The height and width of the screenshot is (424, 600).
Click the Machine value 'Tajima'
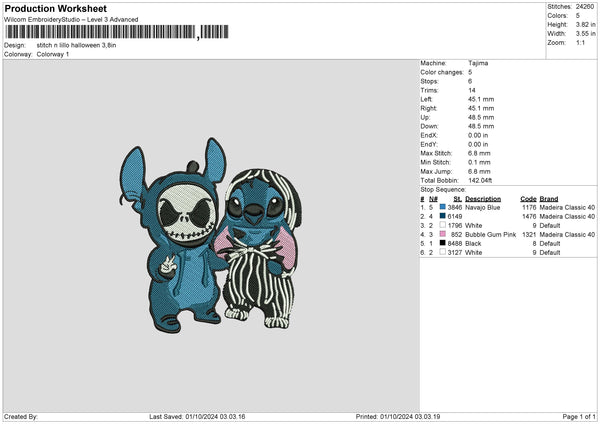point(478,63)
